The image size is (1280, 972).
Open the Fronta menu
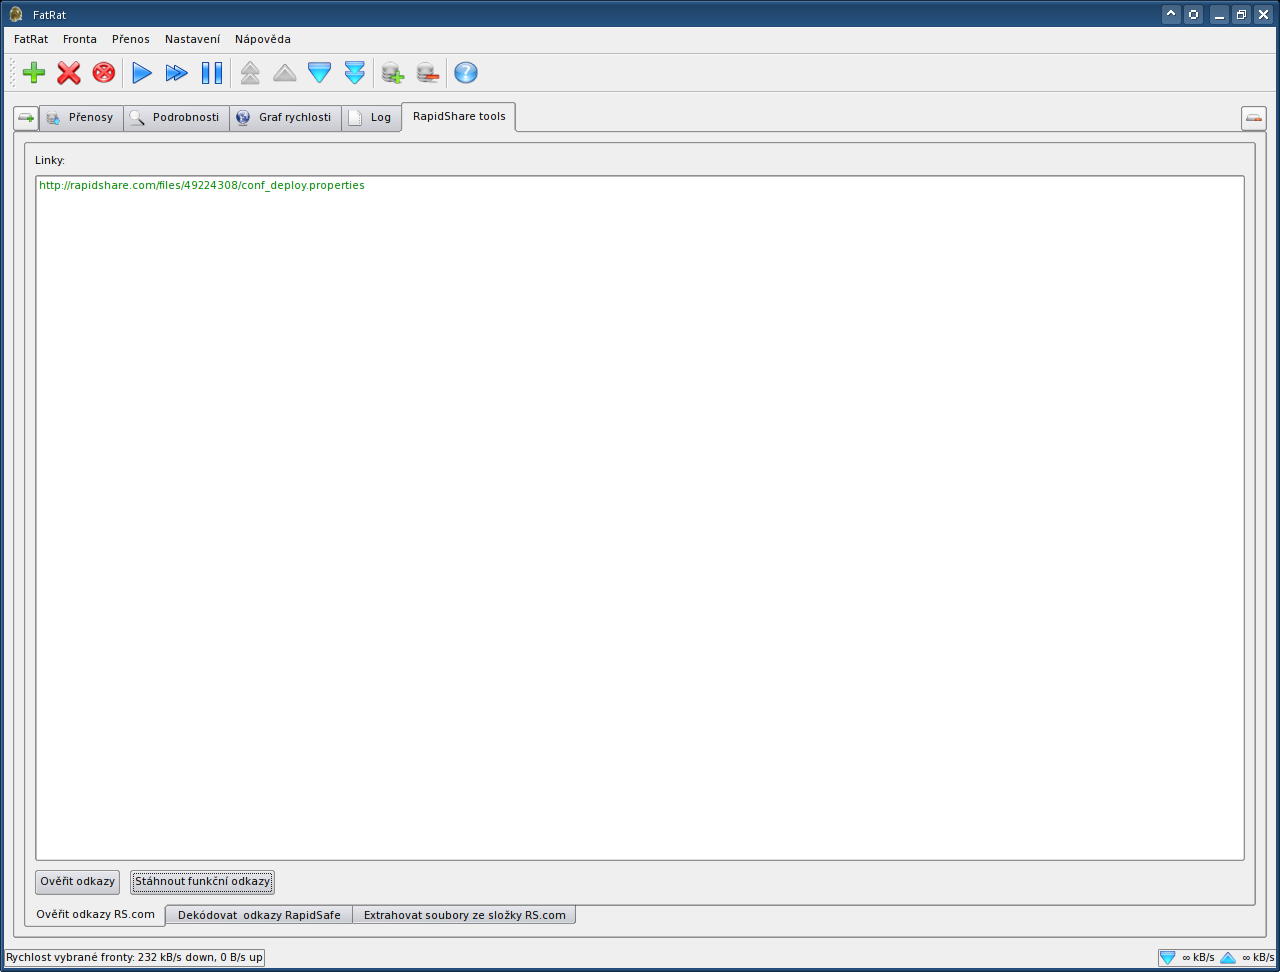point(80,39)
